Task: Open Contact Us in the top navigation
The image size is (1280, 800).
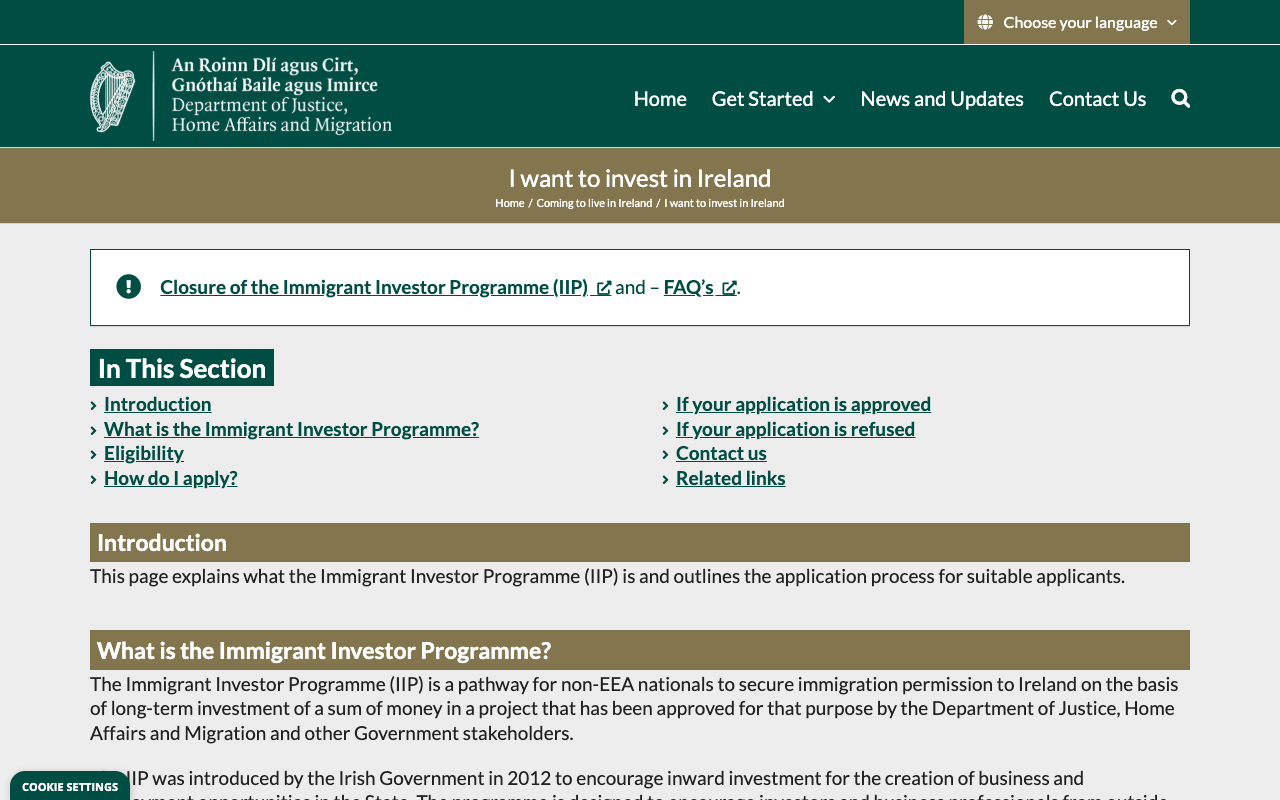Action: pyautogui.click(x=1097, y=98)
